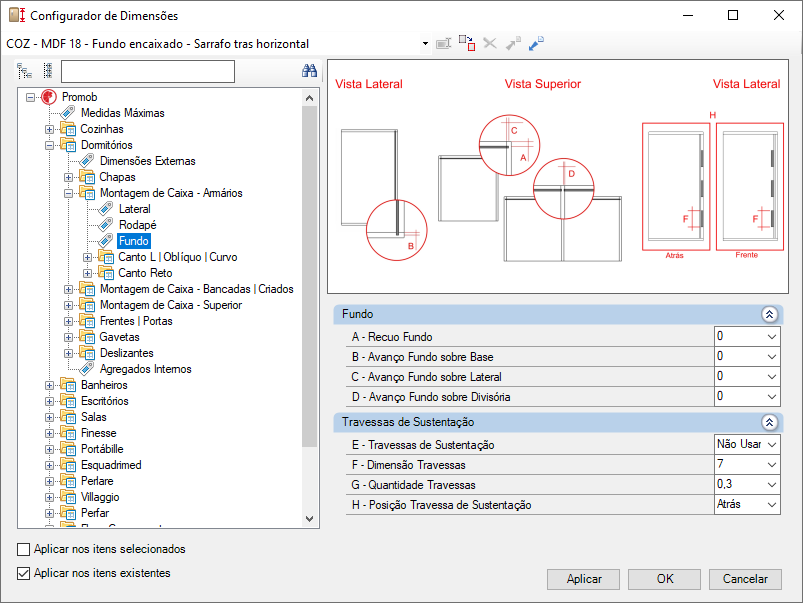Select the Escritórios tree item
The width and height of the screenshot is (803, 603).
coord(104,401)
